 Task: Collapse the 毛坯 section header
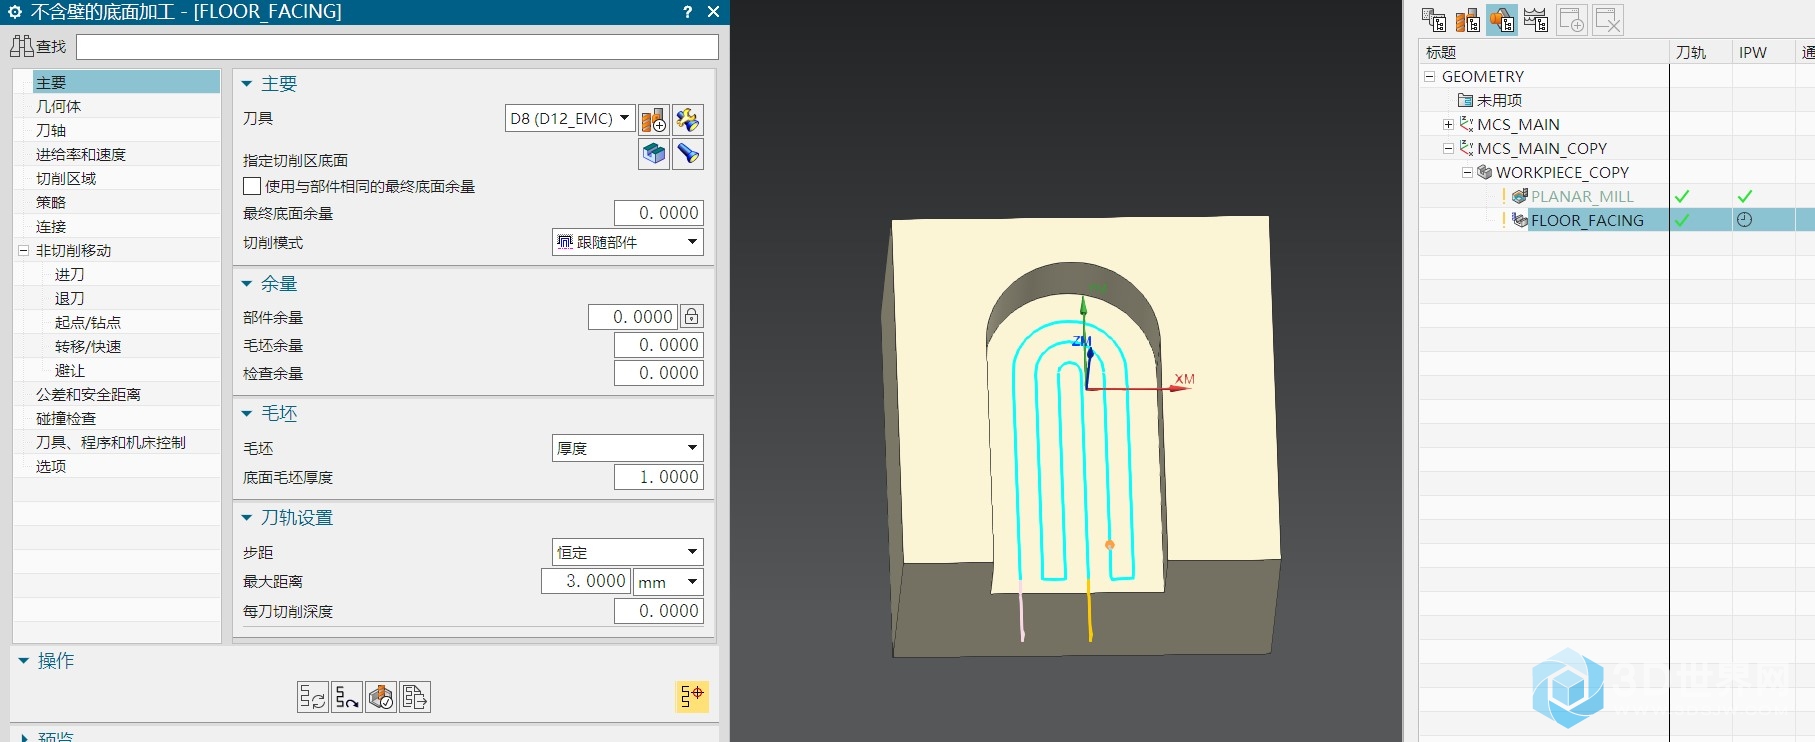point(247,414)
